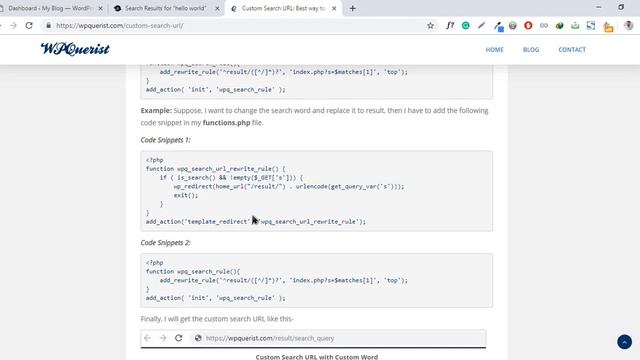Screen dimensions: 640x360
Task: Click the 'Code Snippets 1:' heading
Action: 165,140
